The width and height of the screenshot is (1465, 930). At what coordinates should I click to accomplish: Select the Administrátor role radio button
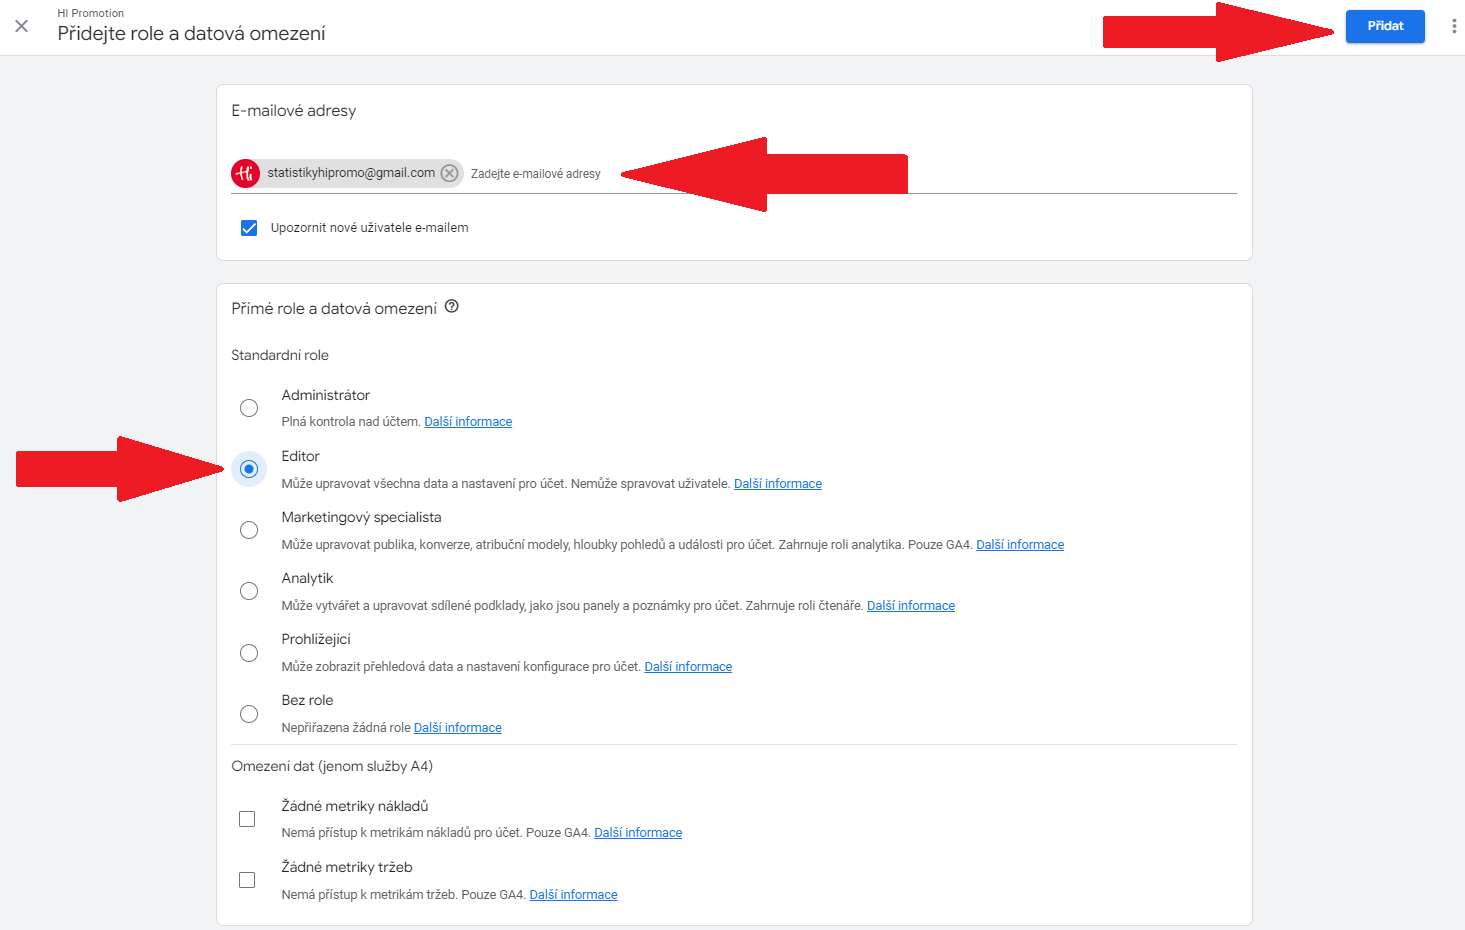[x=249, y=408]
